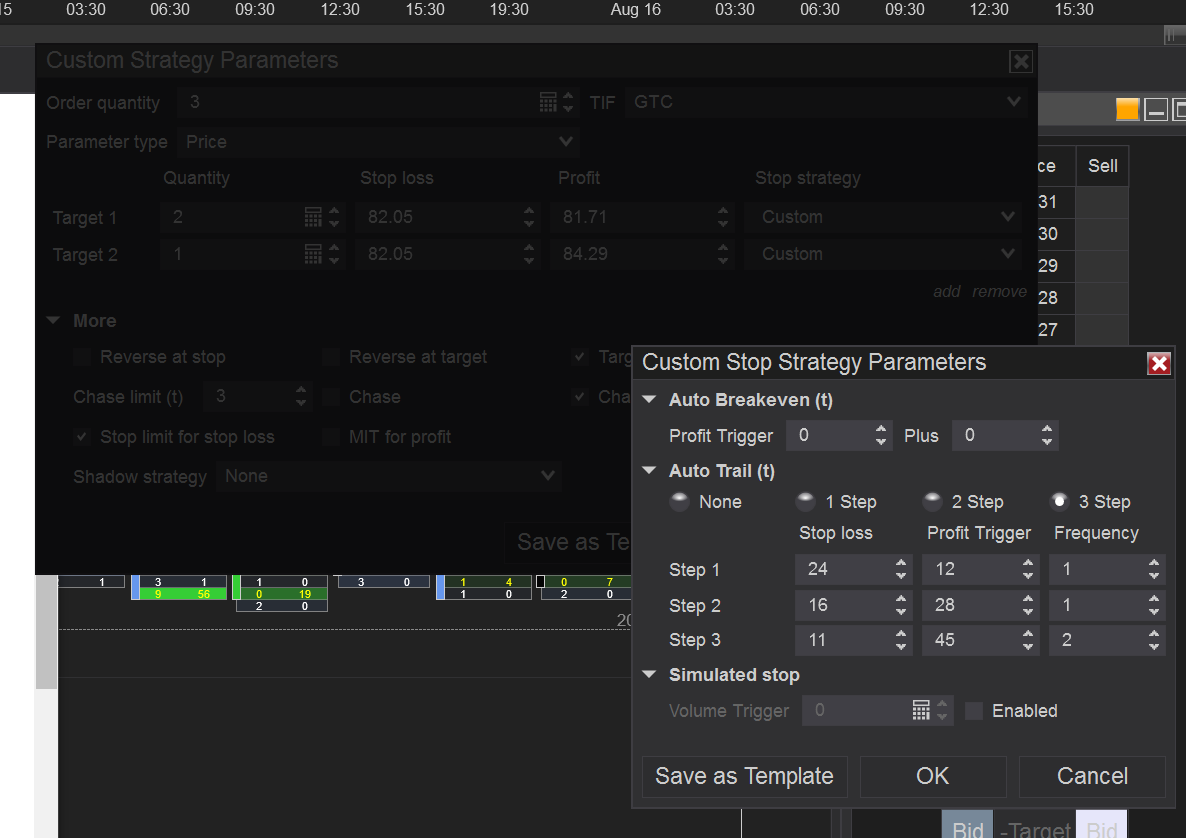Uncheck Stop limit for stop loss
Viewport: 1186px width, 838px height.
82,437
